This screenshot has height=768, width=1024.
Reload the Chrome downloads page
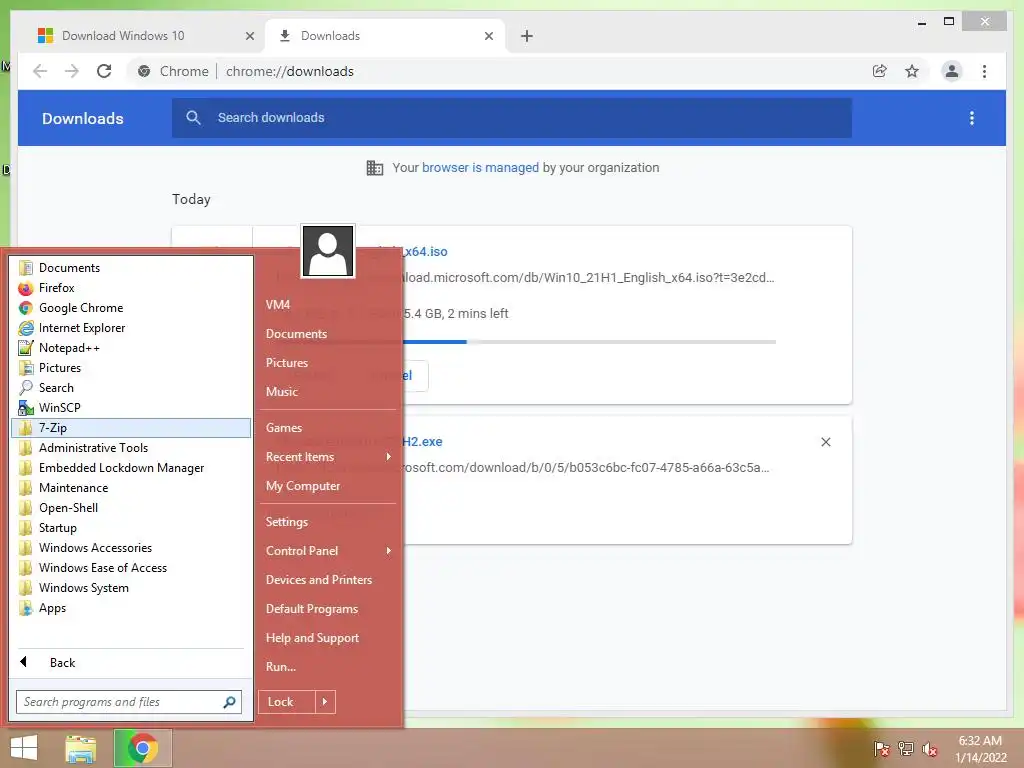point(104,71)
